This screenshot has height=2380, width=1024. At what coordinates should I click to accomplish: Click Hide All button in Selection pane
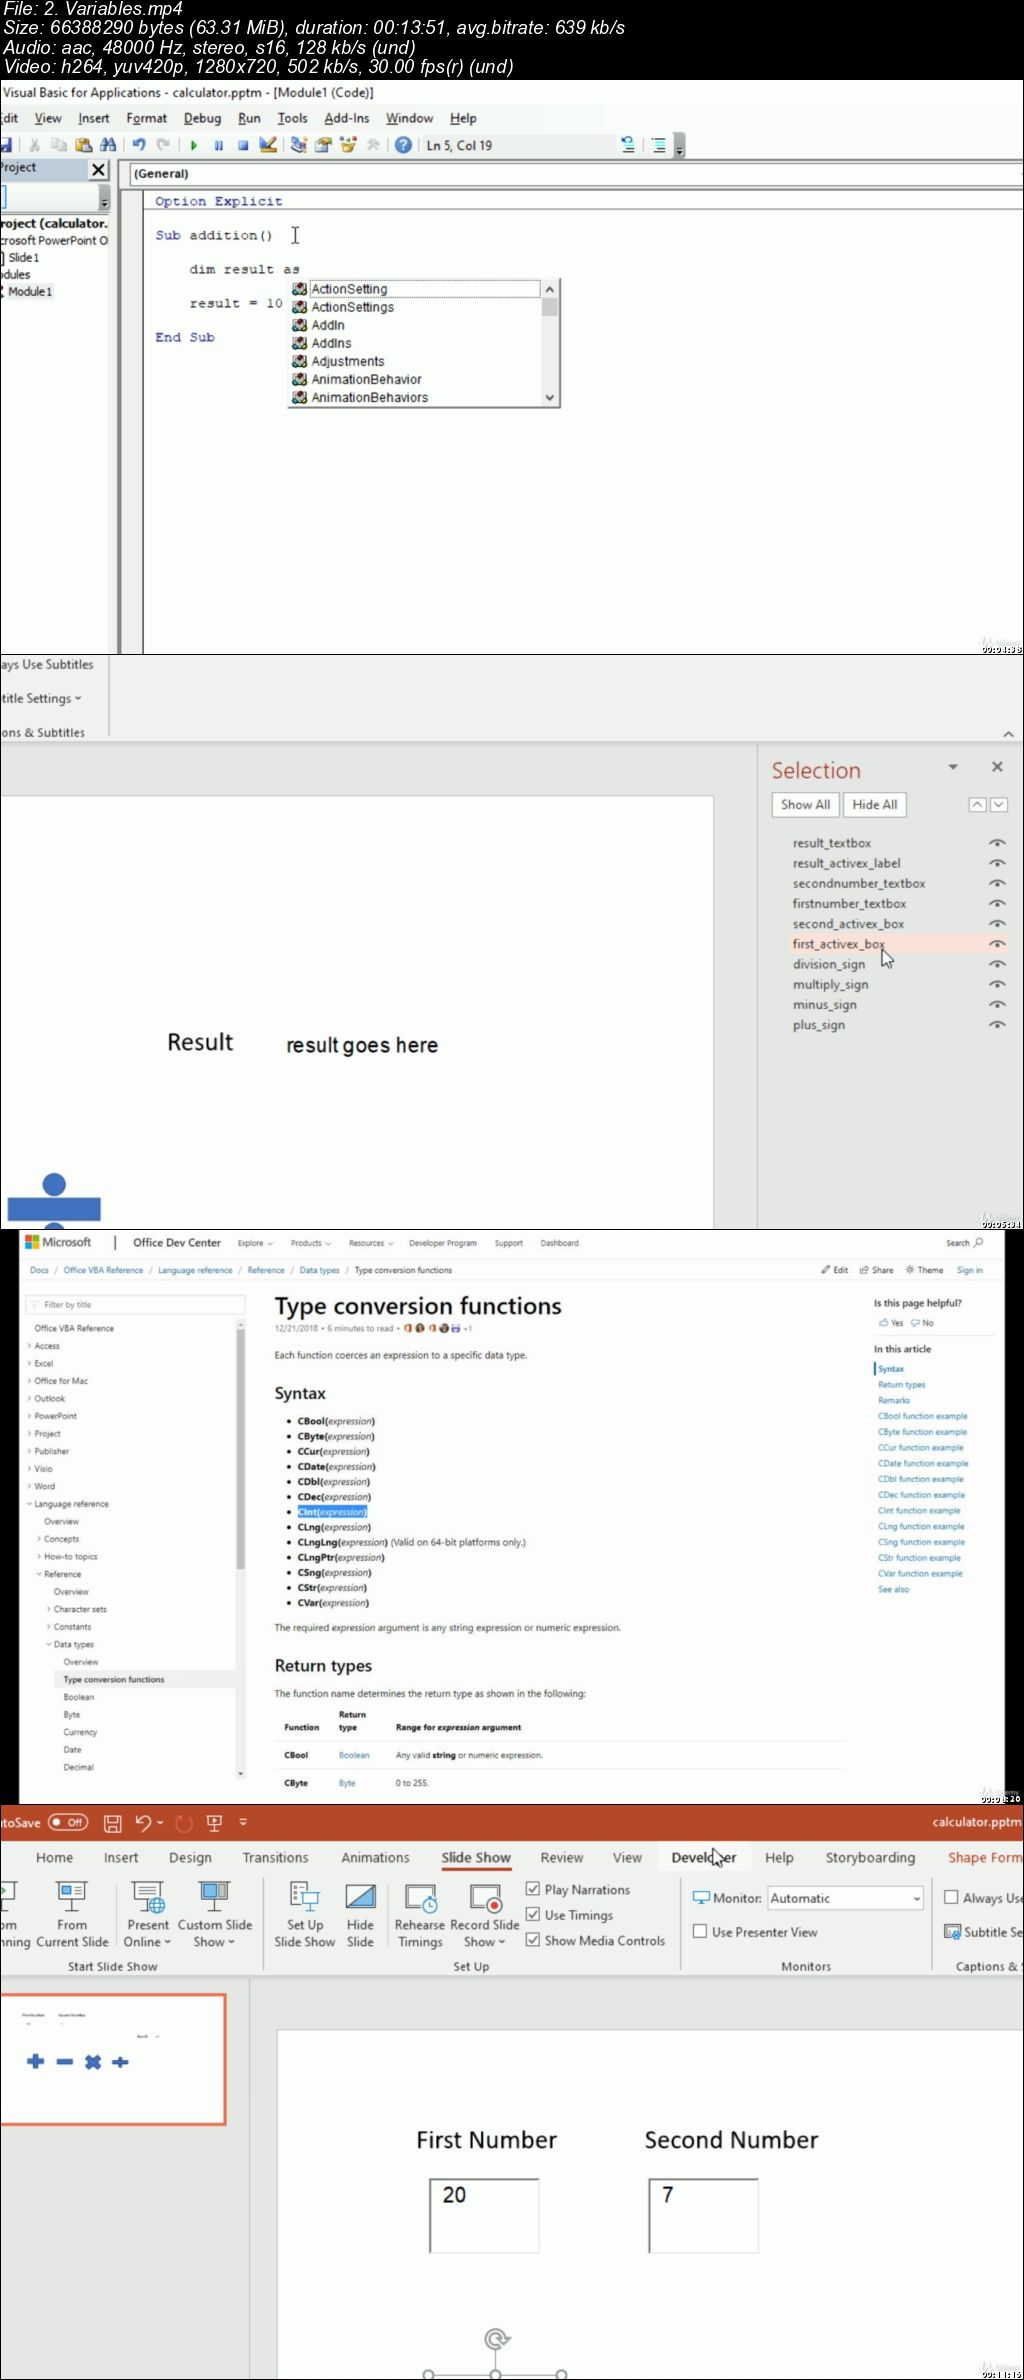[875, 804]
